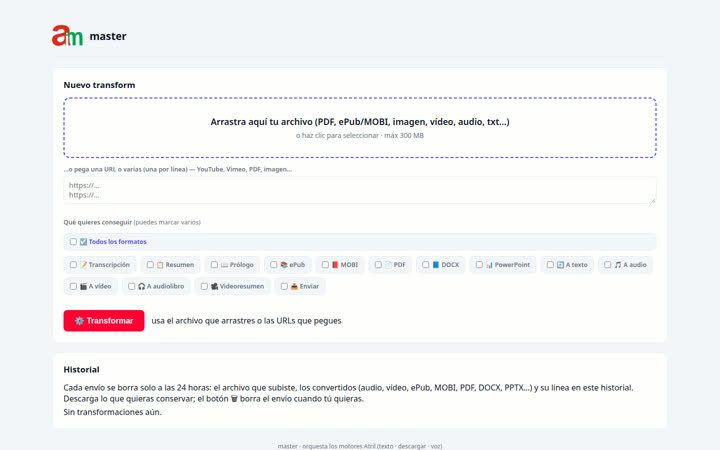Tick the PowerPoint checkbox

[x=479, y=265]
